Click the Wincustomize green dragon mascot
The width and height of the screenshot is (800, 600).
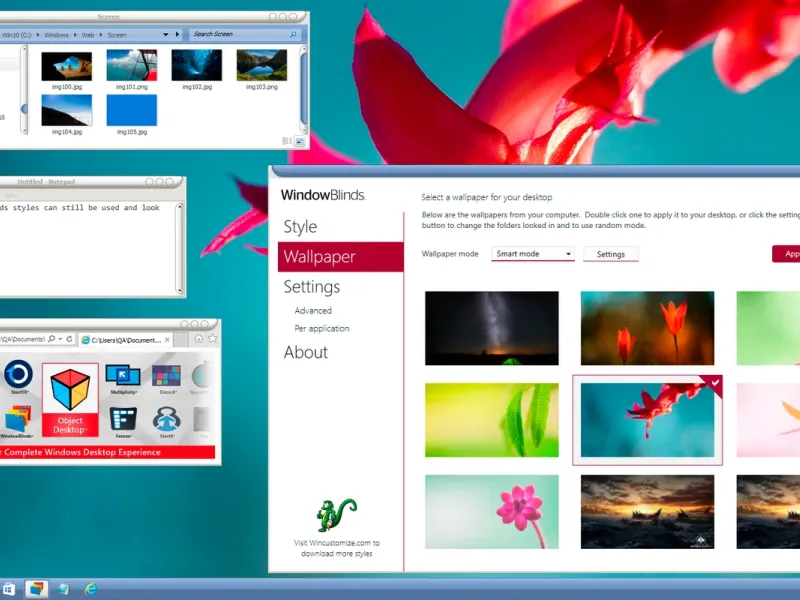pyautogui.click(x=336, y=515)
